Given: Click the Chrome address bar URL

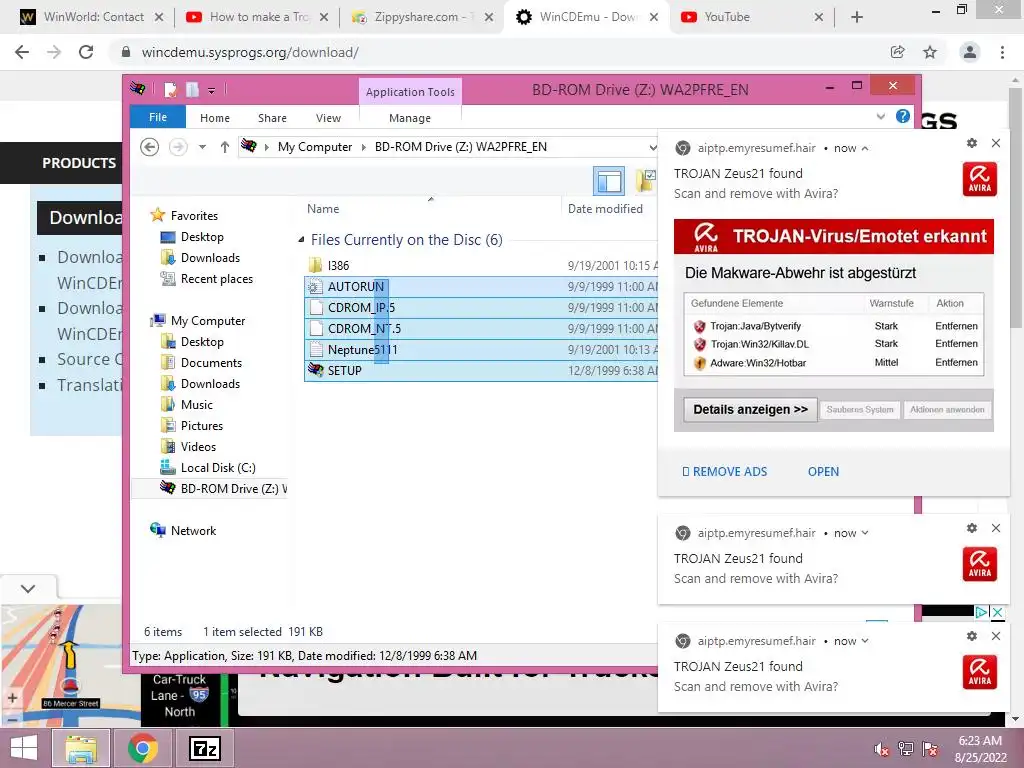Looking at the screenshot, I should tap(250, 52).
